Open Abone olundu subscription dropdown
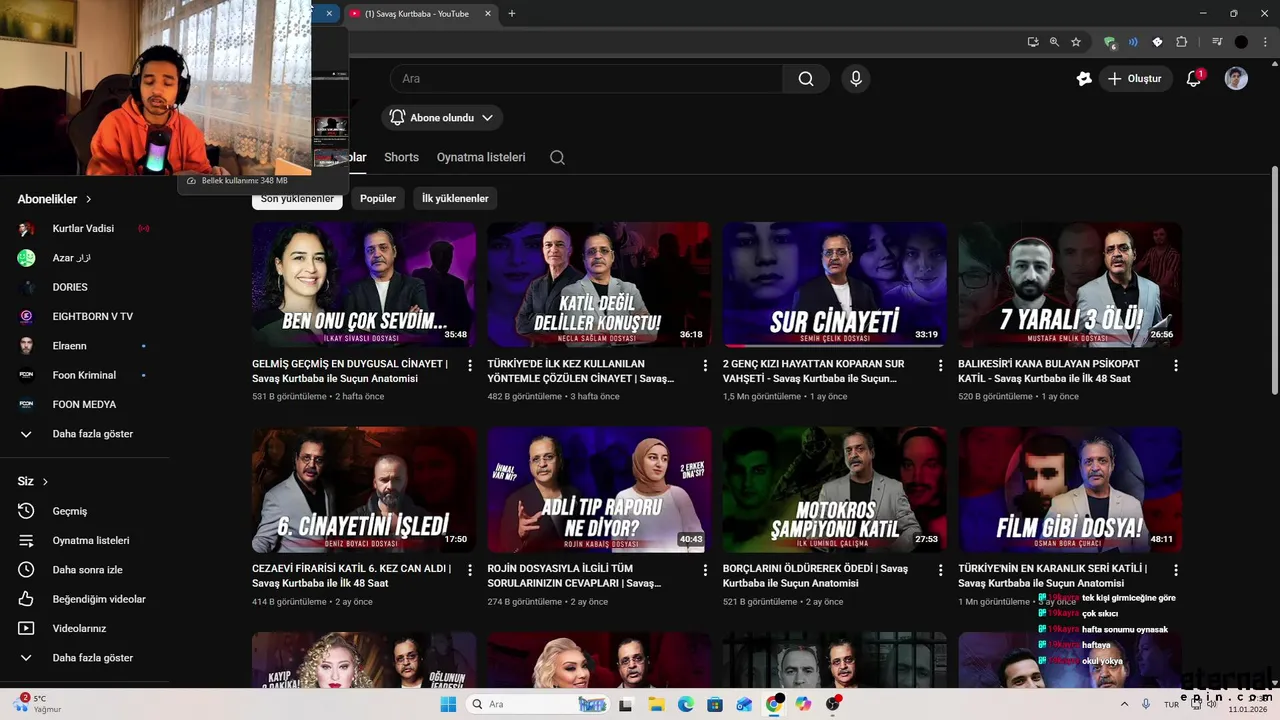The image size is (1280, 720). [442, 117]
